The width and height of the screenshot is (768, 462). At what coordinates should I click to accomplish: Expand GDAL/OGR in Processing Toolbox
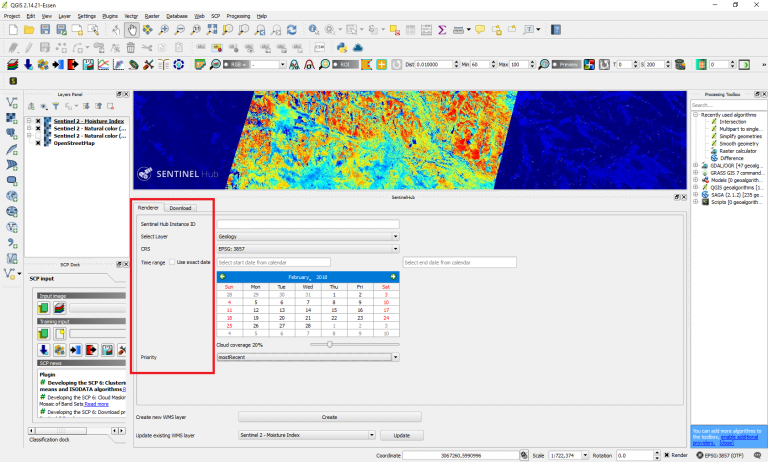click(696, 166)
